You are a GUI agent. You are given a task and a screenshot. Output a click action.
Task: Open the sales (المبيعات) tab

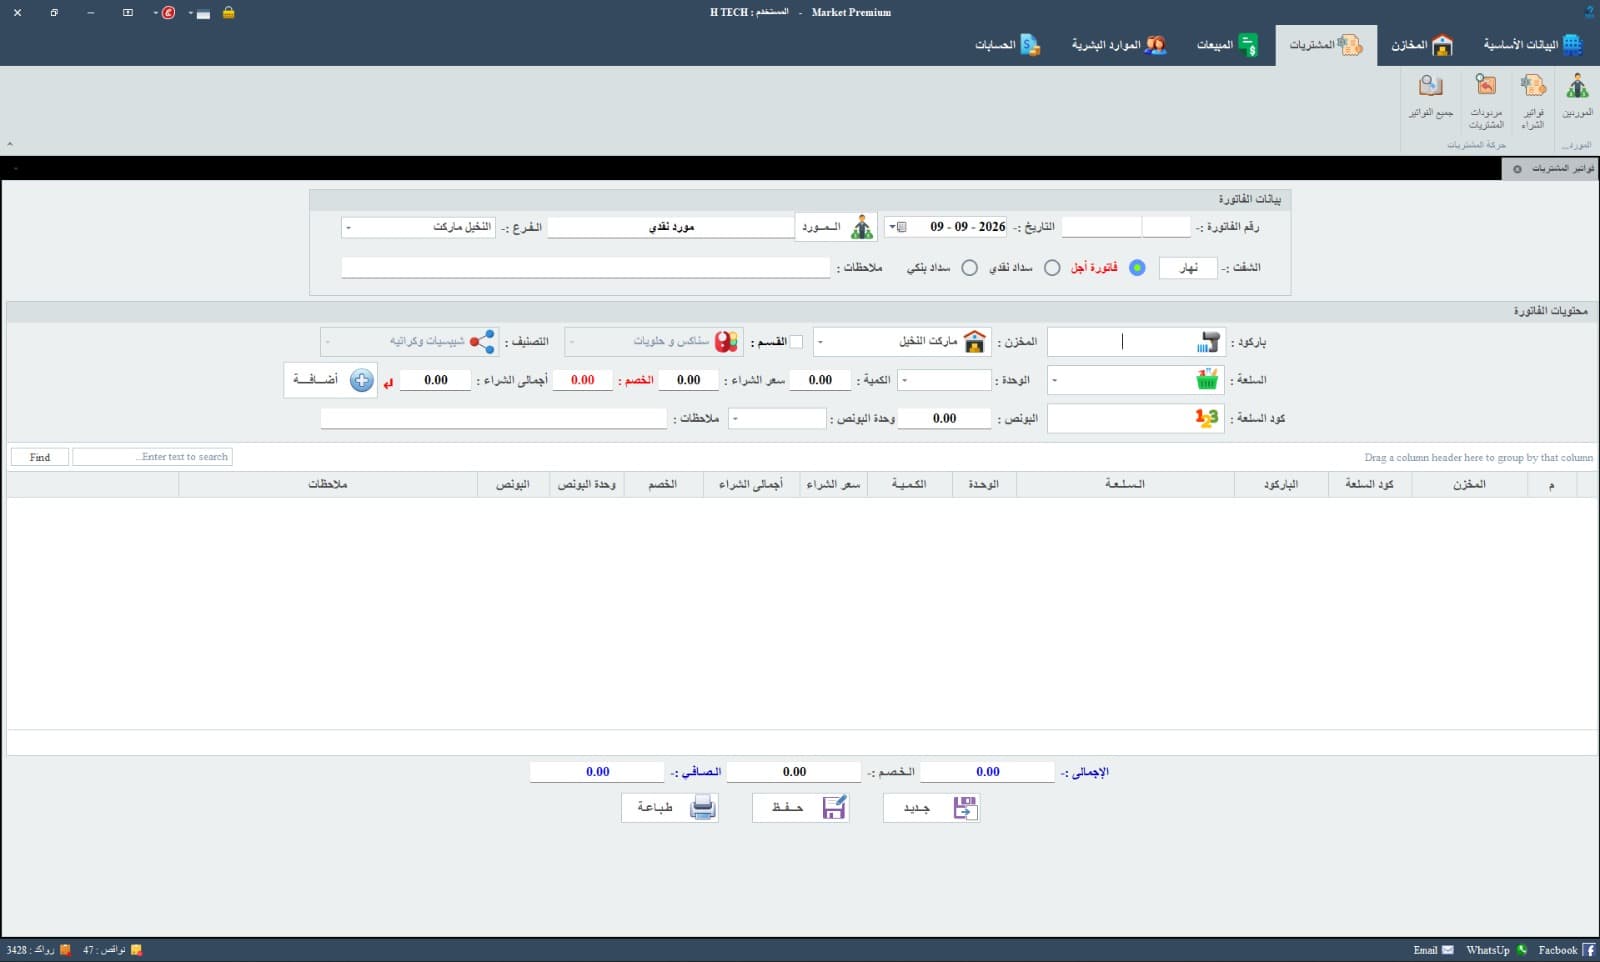point(1227,45)
